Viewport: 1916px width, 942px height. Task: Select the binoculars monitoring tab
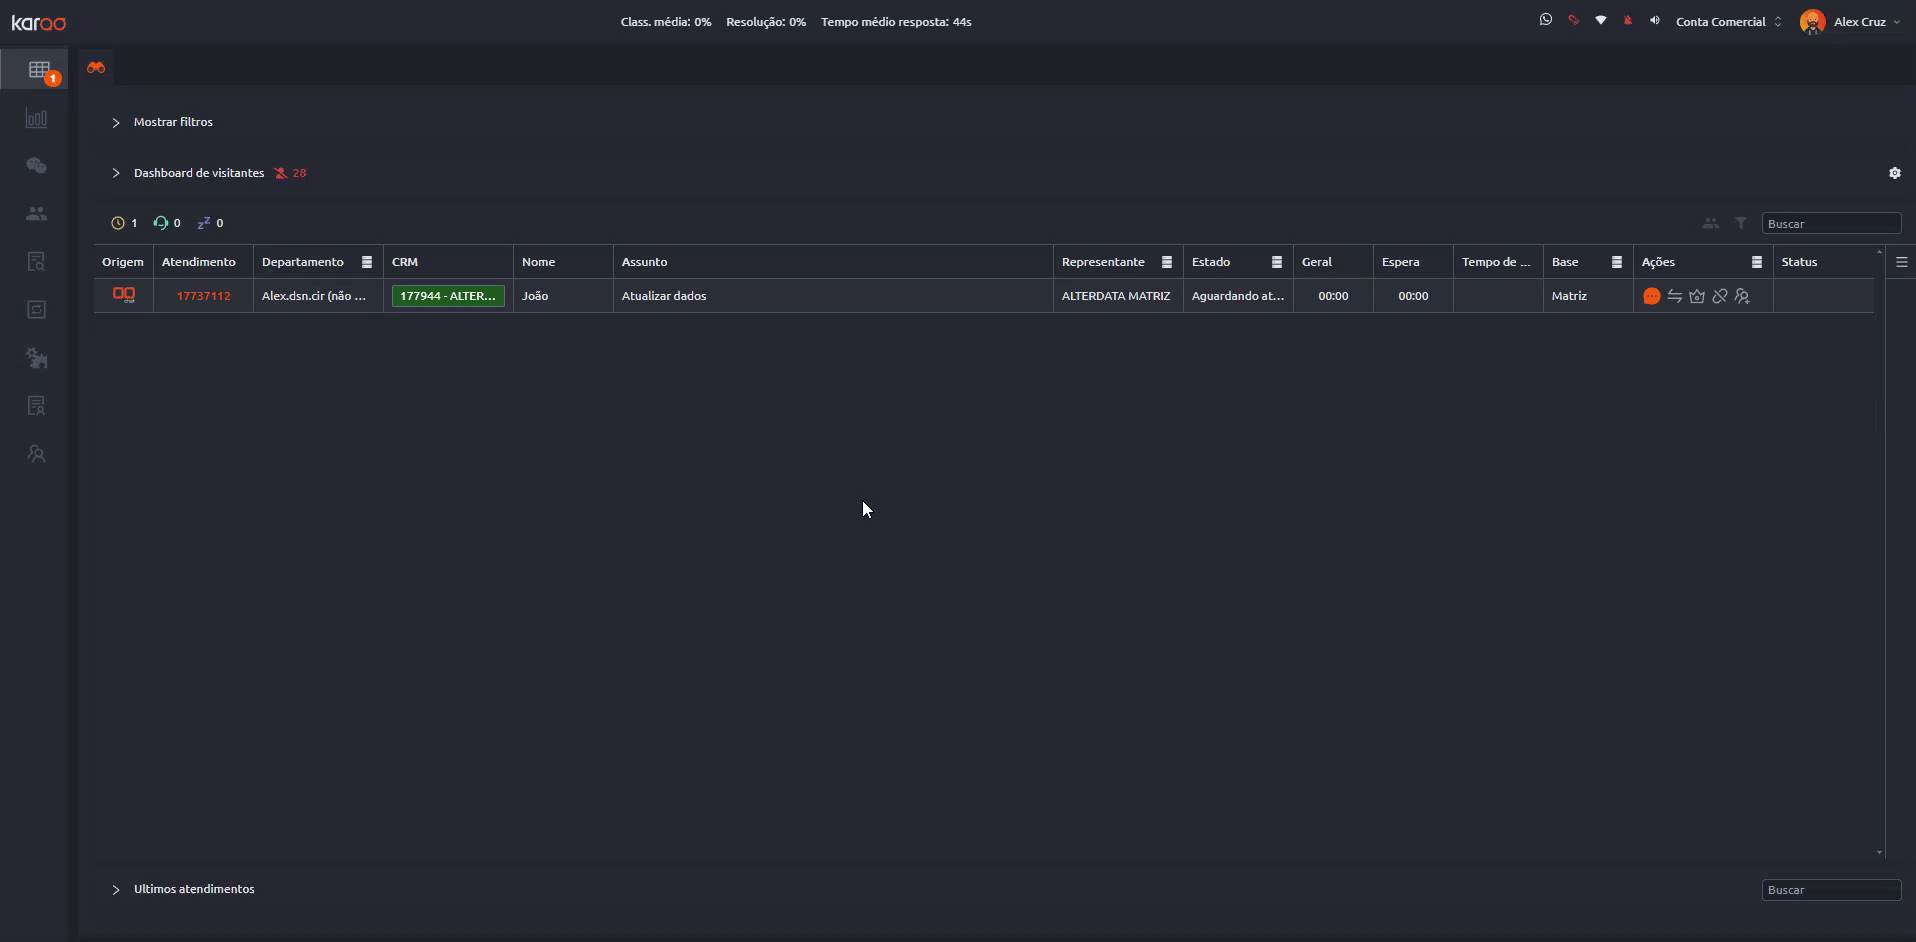click(96, 67)
